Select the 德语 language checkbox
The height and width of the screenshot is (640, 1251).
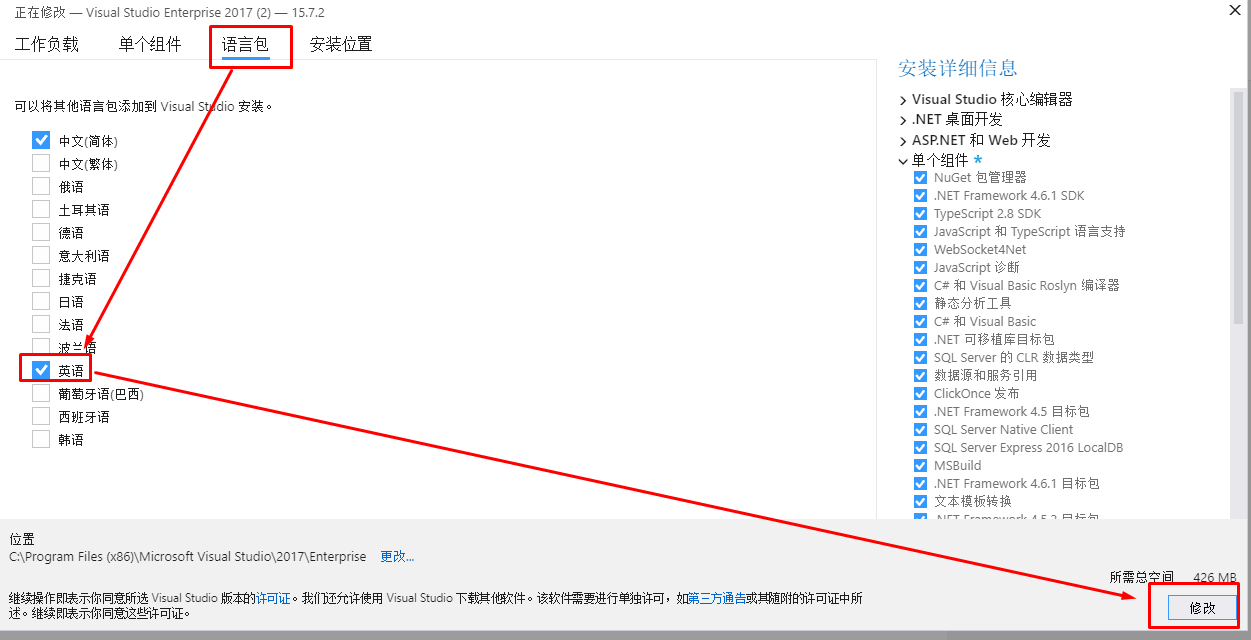pyautogui.click(x=41, y=232)
